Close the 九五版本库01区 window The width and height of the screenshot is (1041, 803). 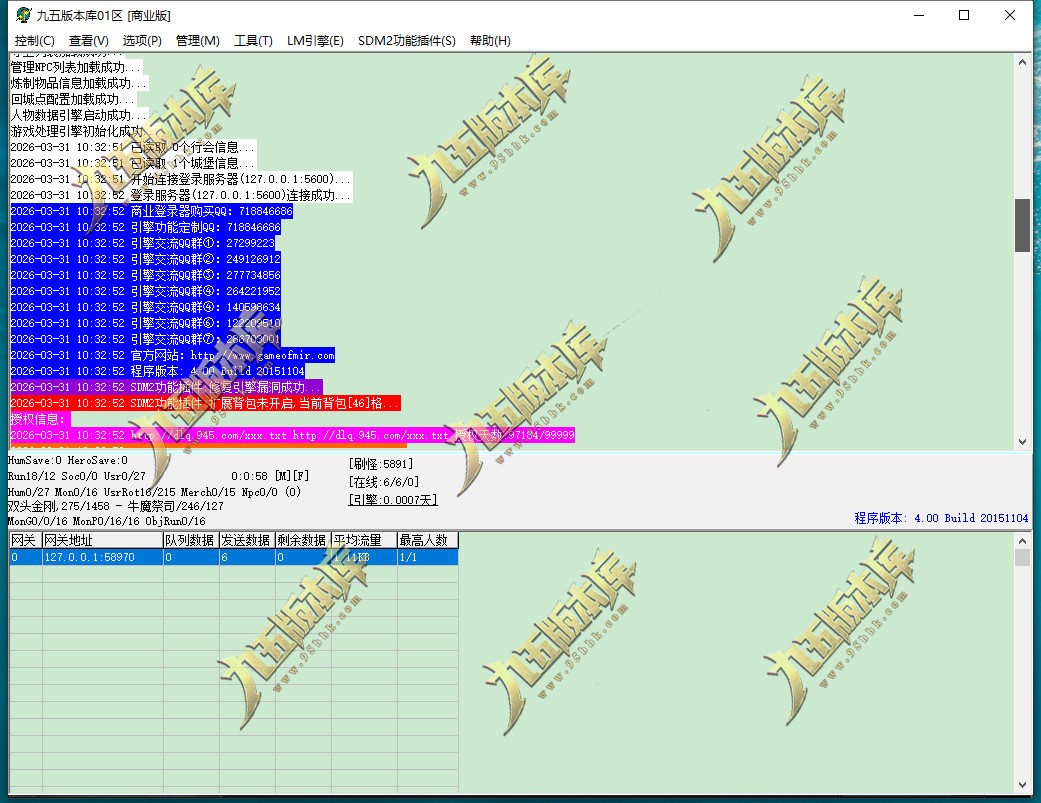pos(1010,15)
